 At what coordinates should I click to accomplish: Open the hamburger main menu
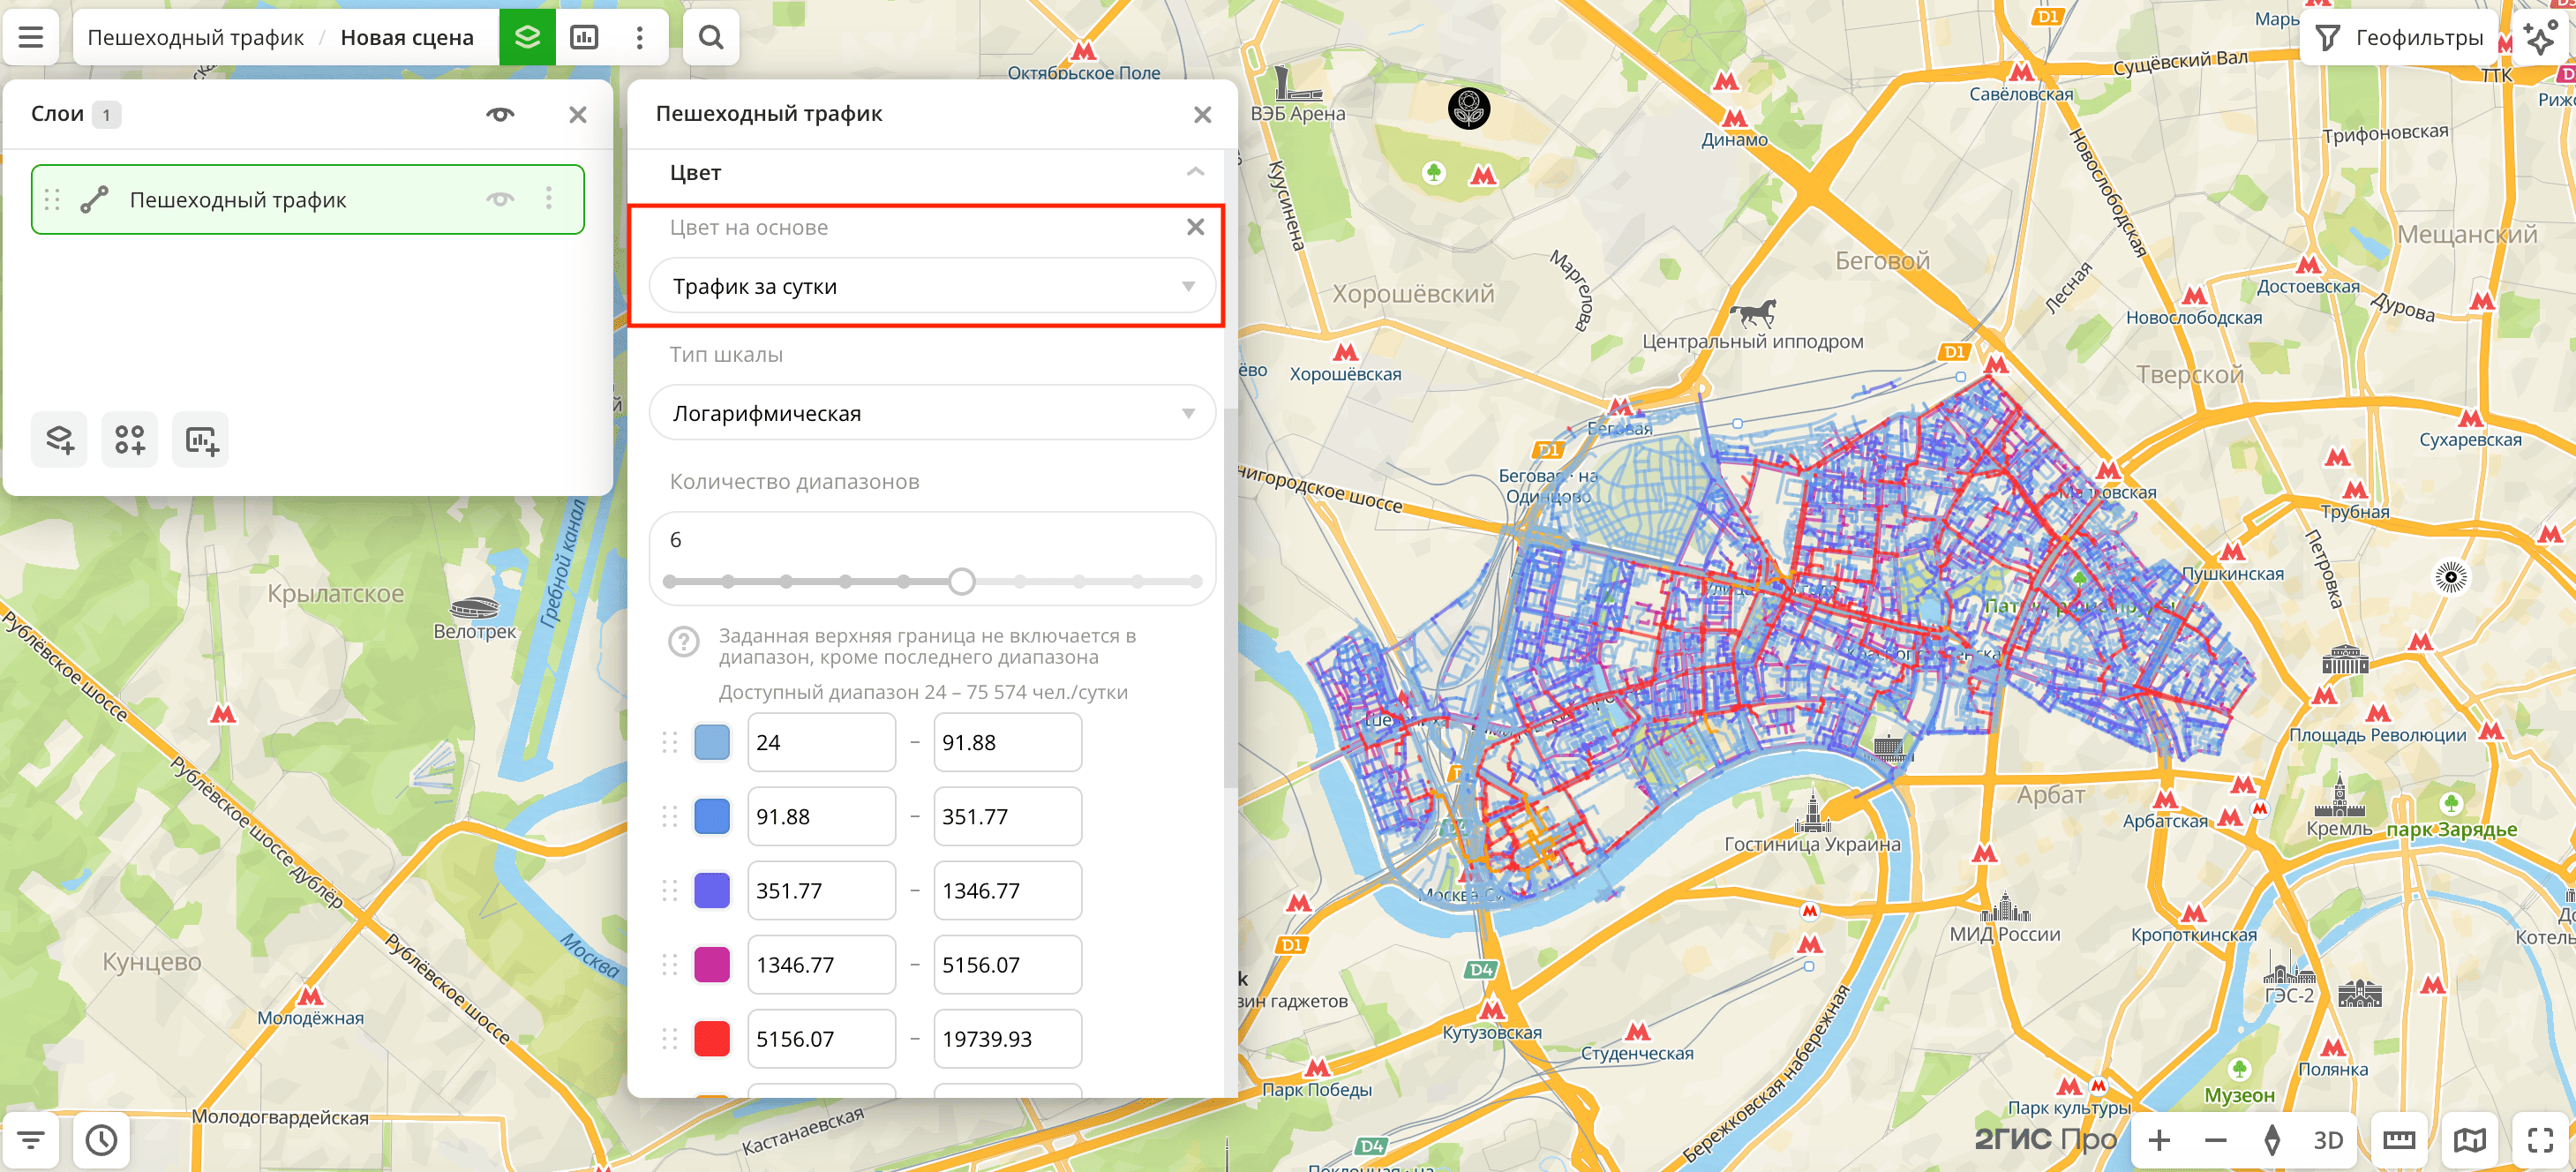[x=31, y=37]
